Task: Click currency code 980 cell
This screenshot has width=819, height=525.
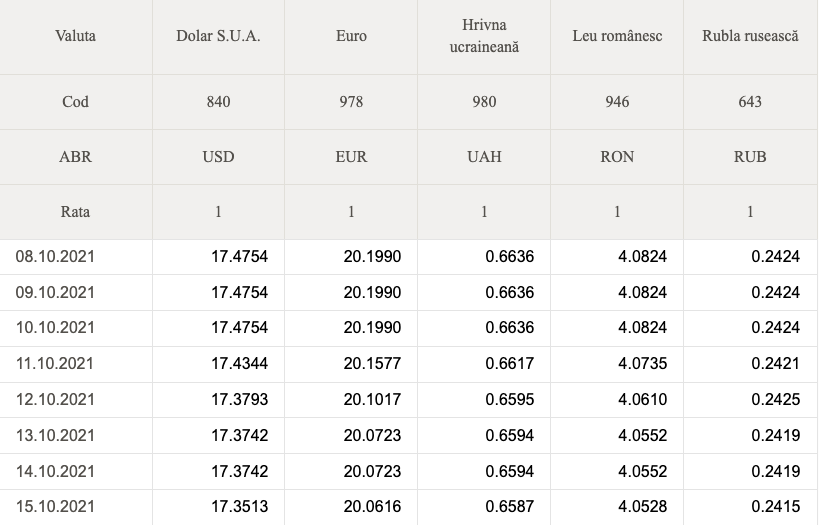Action: [x=484, y=101]
